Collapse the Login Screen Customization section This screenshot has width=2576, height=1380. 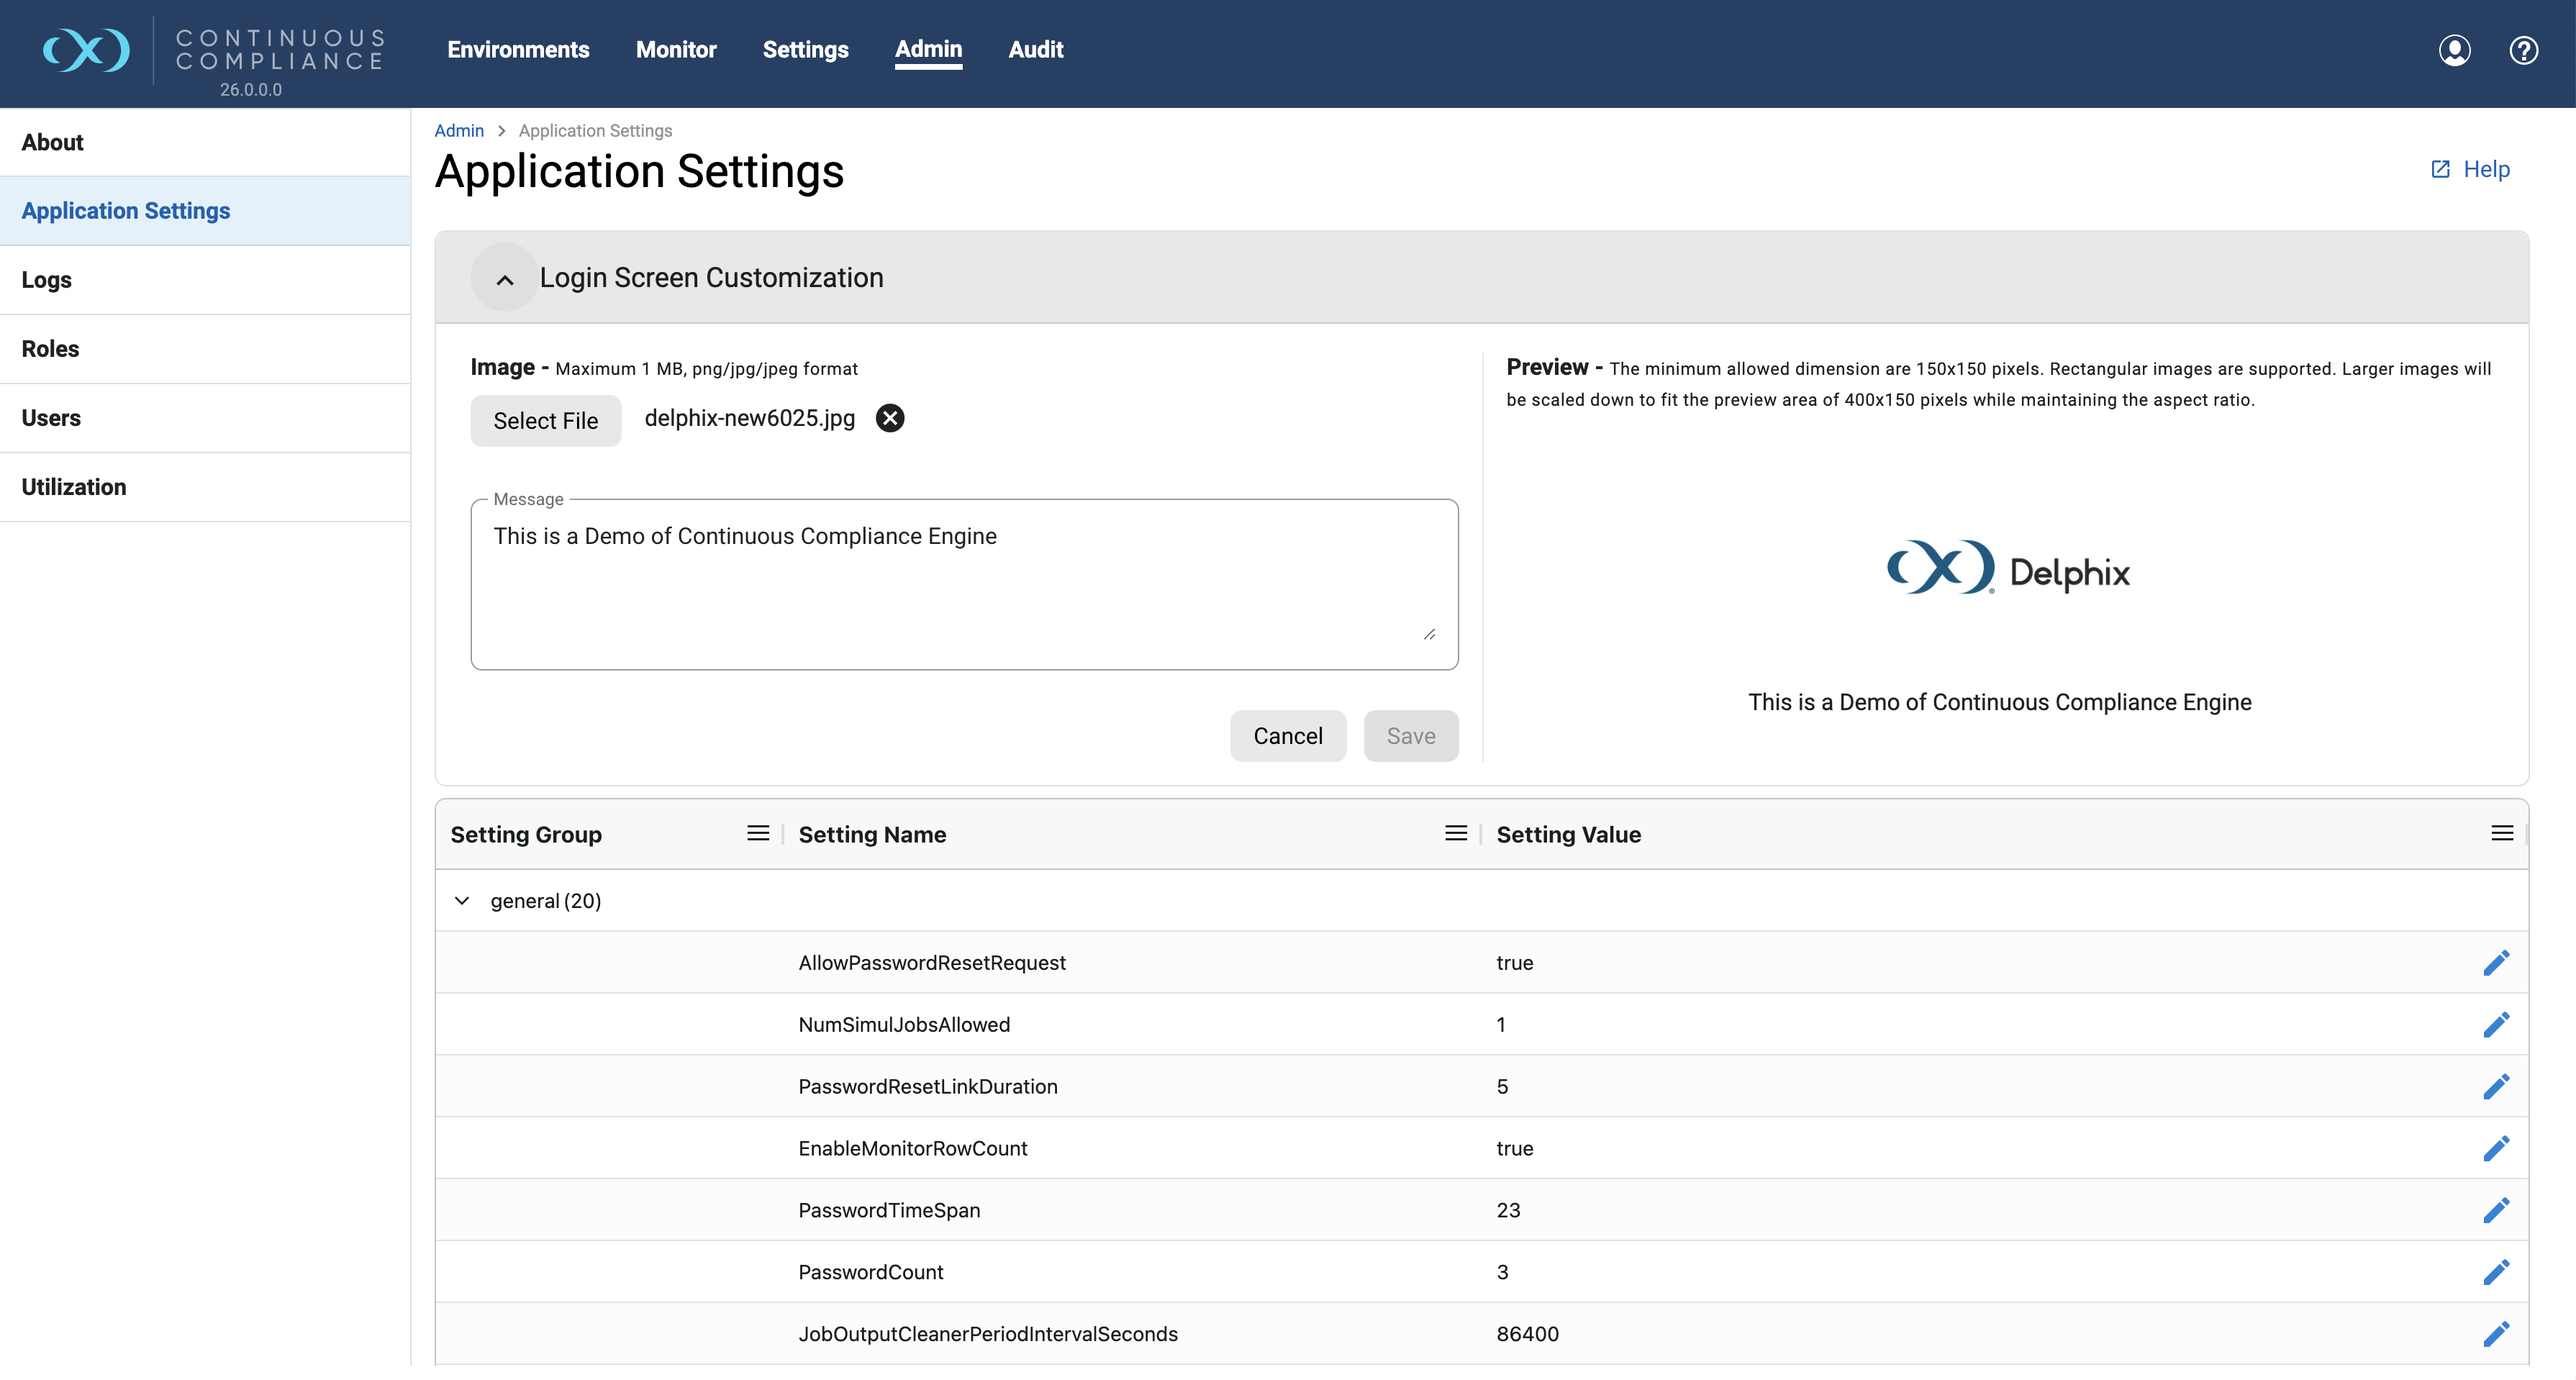pos(505,278)
